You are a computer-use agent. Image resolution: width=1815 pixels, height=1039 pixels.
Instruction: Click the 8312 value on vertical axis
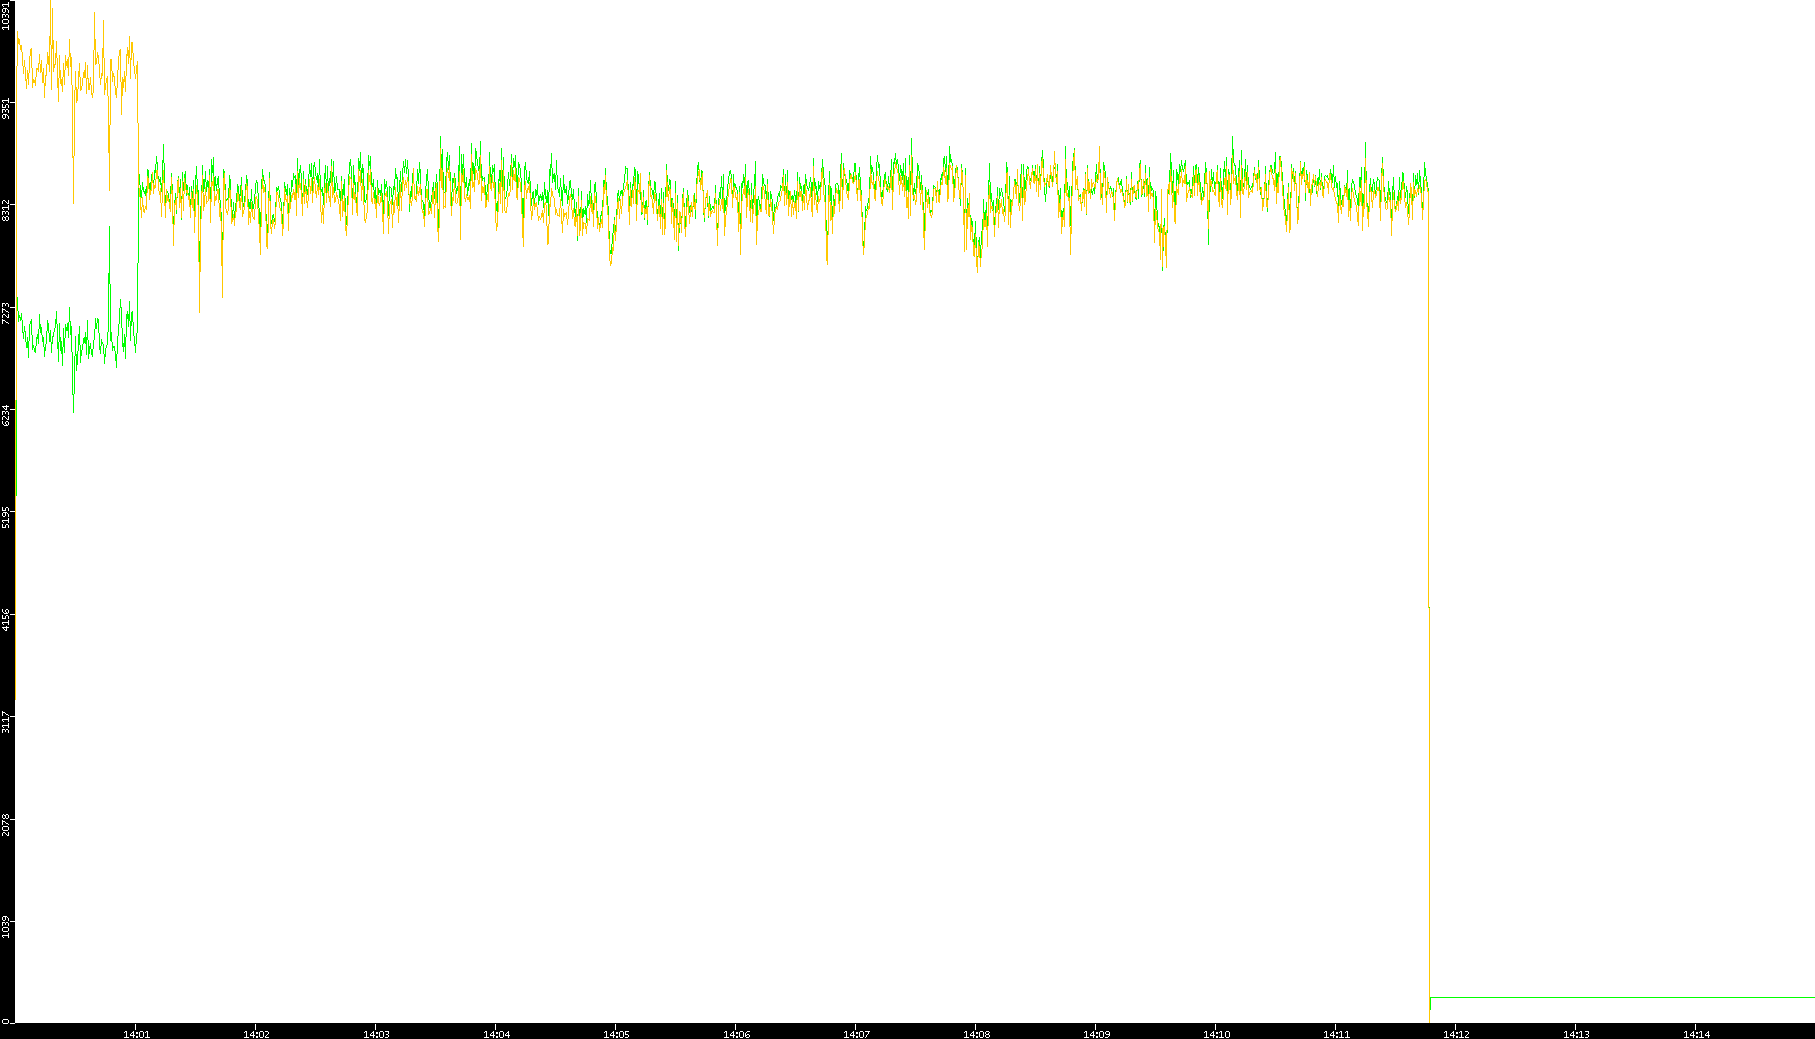pos(7,211)
